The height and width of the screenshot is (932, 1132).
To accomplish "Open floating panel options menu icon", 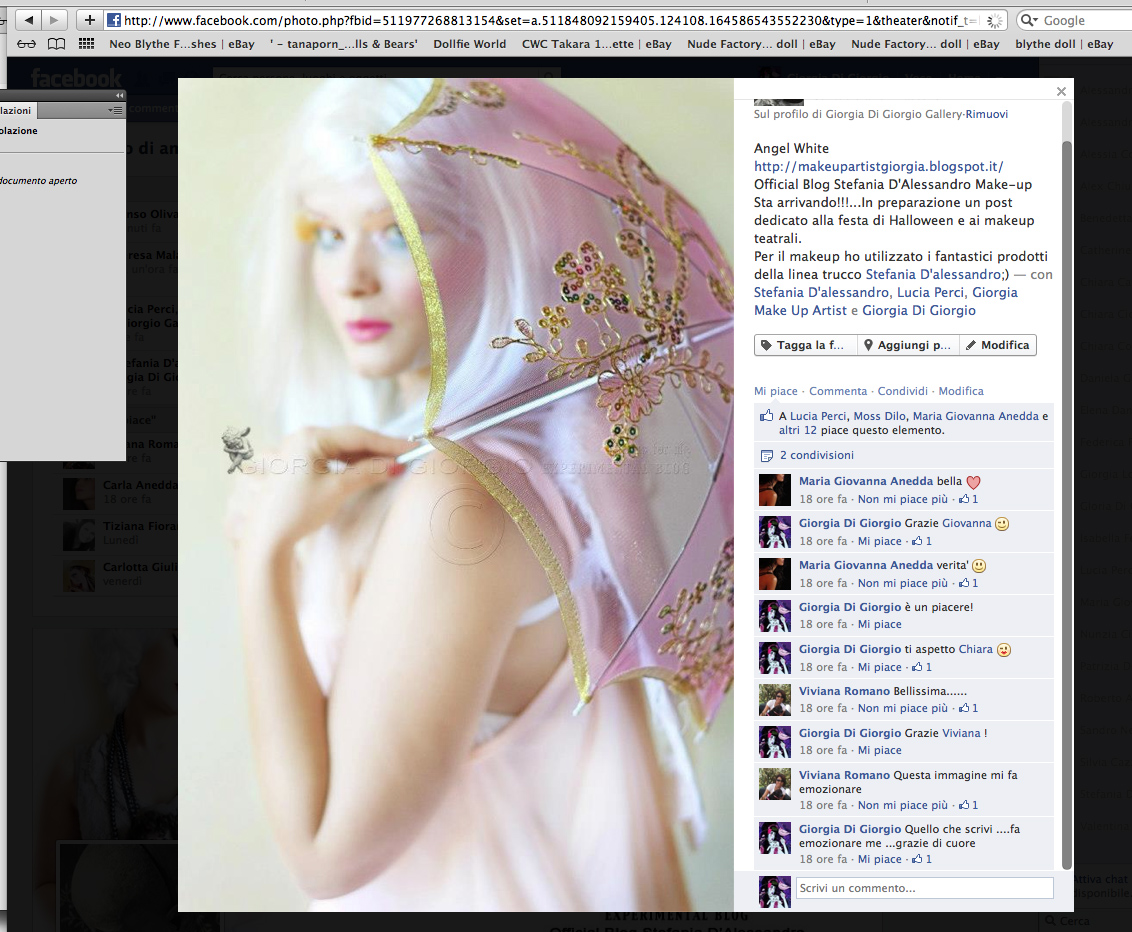I will click(x=116, y=110).
